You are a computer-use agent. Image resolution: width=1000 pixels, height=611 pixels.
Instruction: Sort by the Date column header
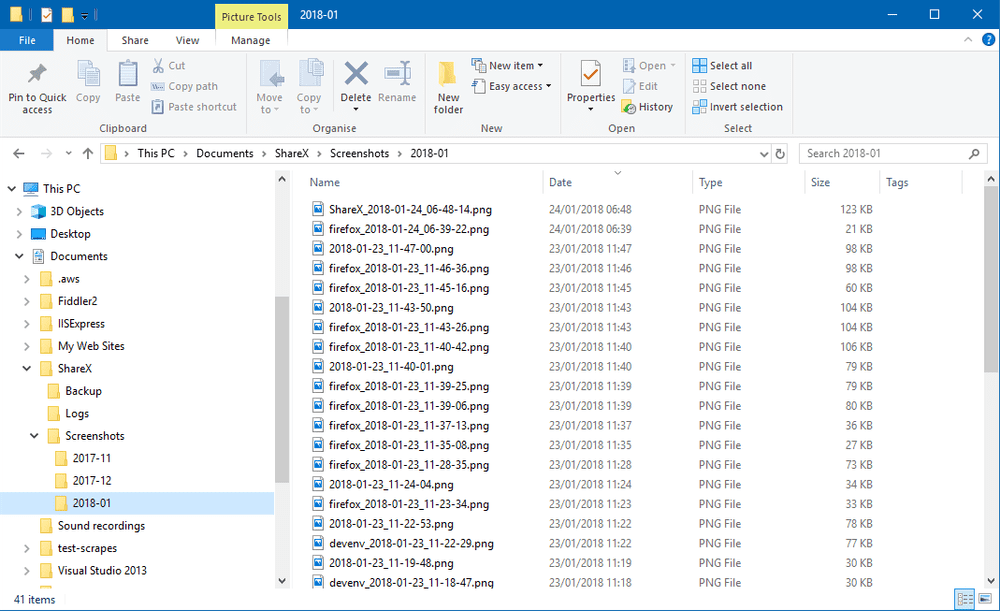coord(561,182)
